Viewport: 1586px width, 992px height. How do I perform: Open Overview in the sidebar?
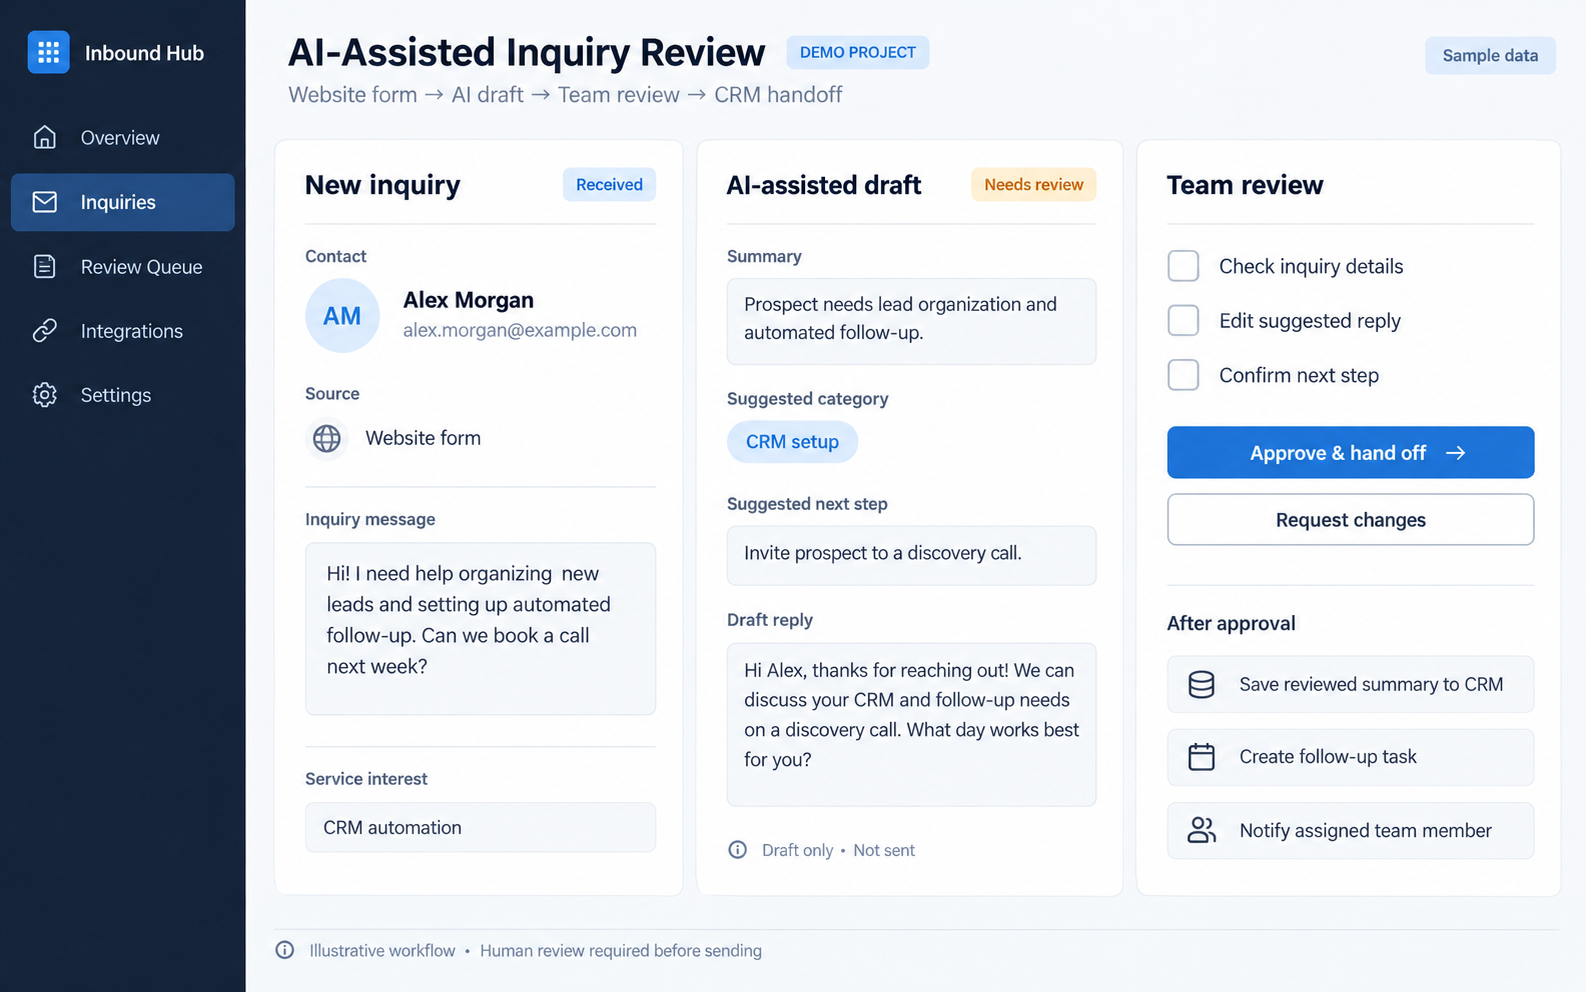[x=123, y=138]
